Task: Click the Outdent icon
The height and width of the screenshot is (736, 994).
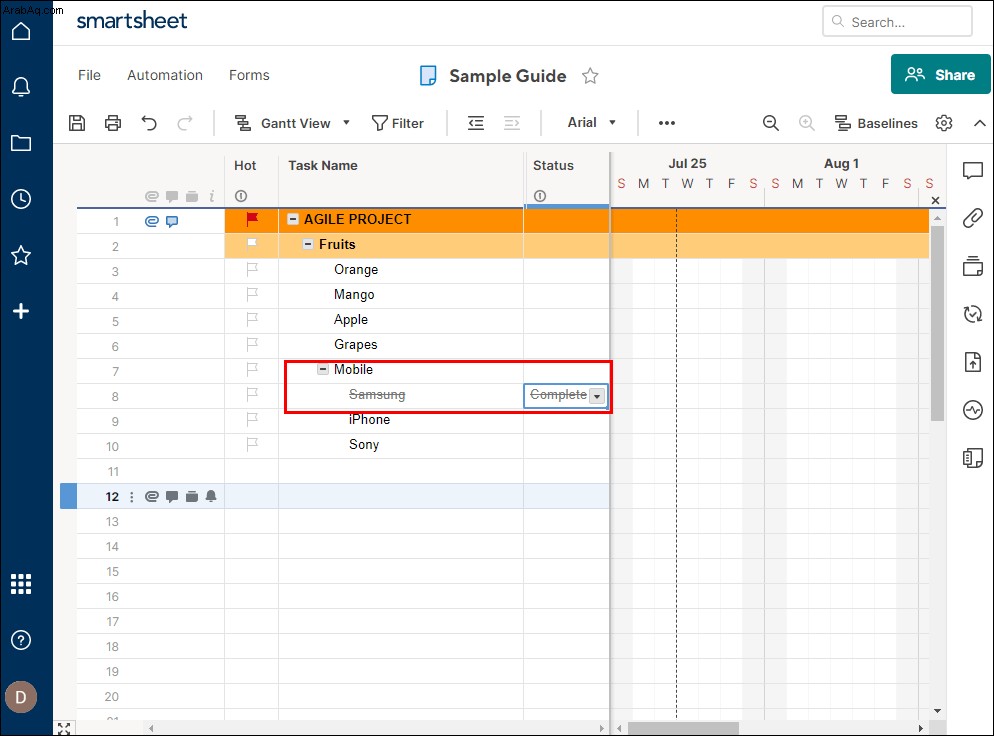Action: coord(476,123)
